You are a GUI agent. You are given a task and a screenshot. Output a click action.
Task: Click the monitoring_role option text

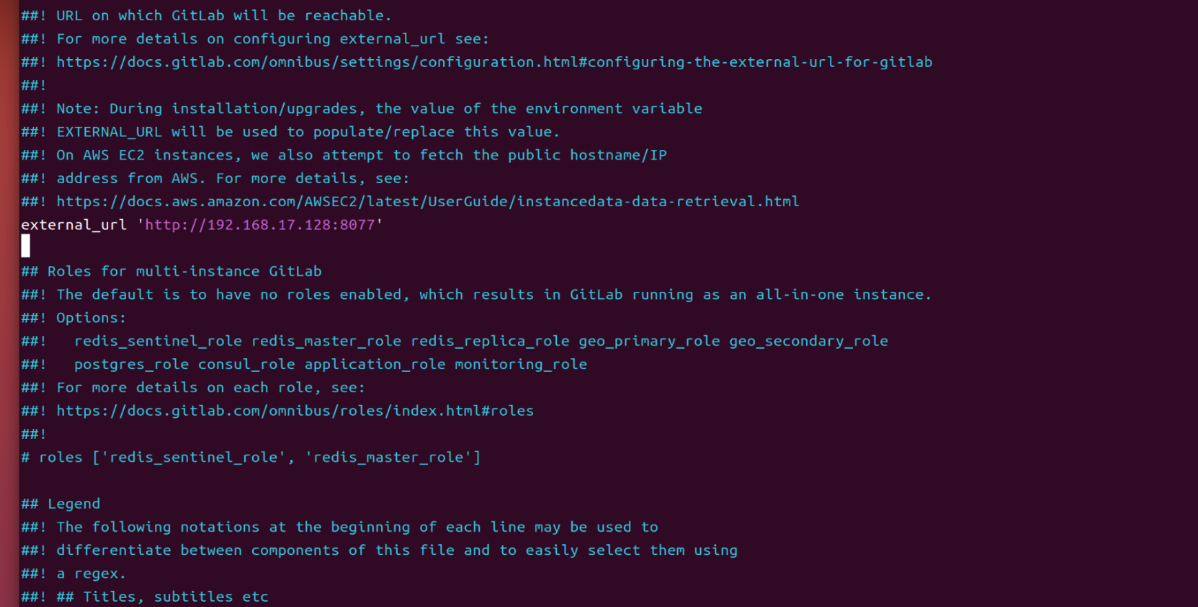(x=521, y=365)
